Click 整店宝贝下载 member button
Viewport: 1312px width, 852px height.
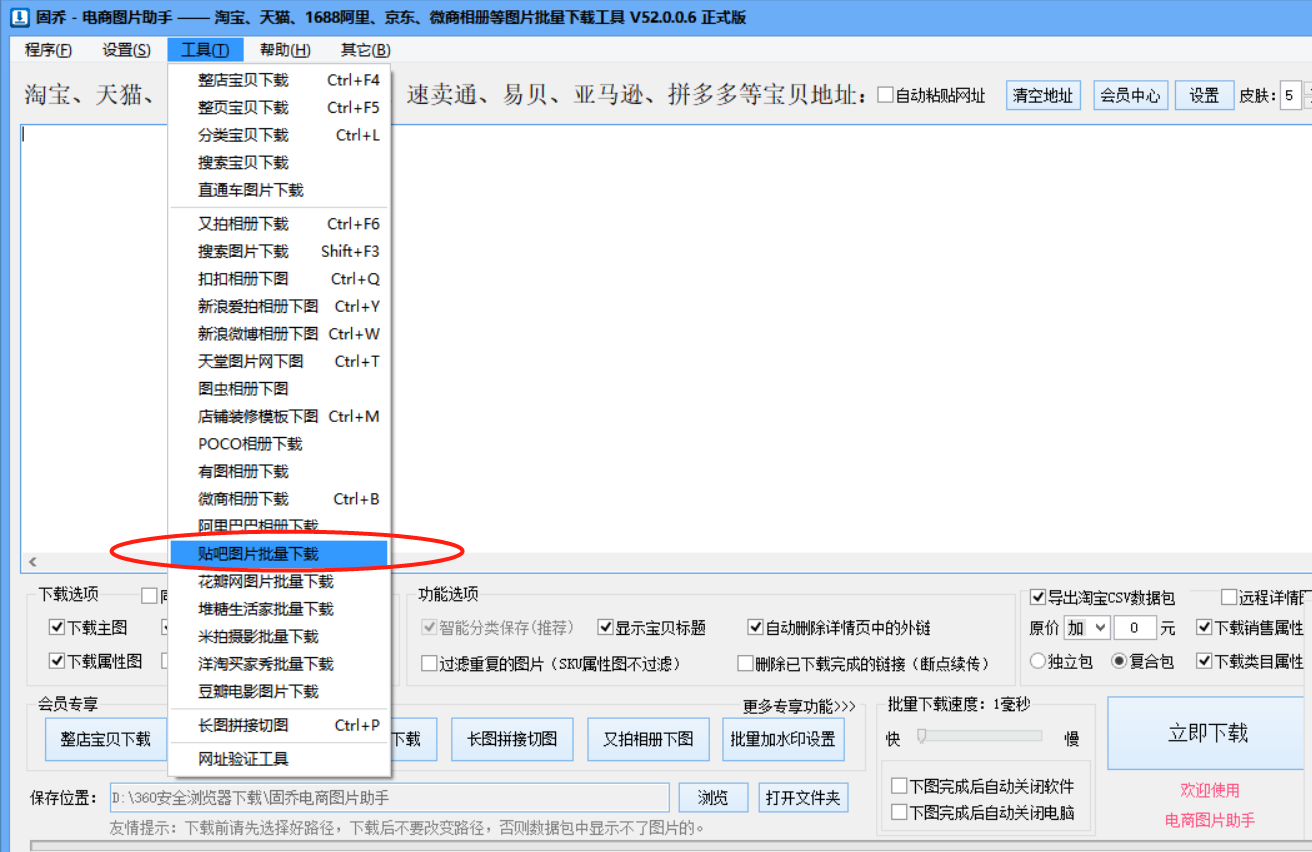pyautogui.click(x=106, y=740)
